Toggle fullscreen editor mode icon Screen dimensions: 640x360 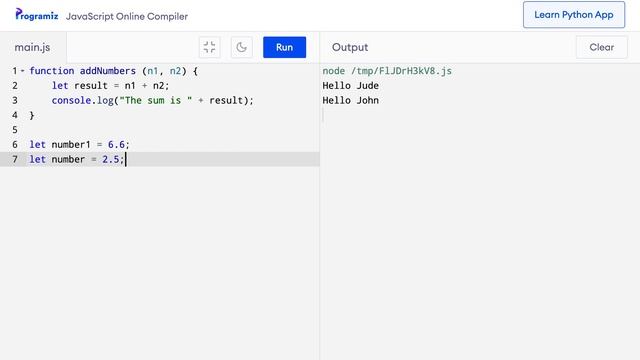[209, 47]
